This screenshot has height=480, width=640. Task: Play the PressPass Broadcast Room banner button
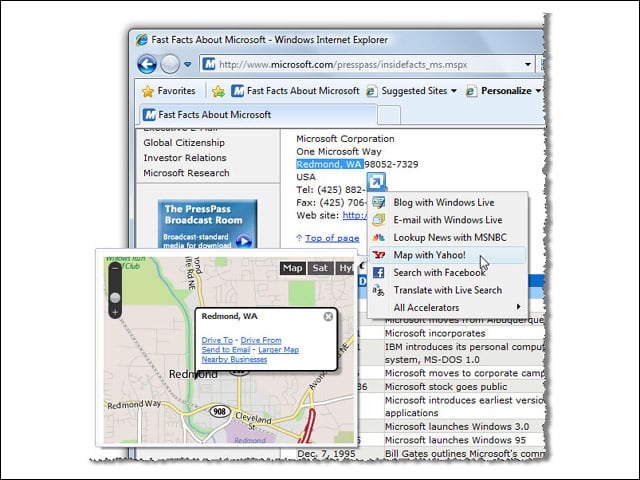click(x=244, y=241)
